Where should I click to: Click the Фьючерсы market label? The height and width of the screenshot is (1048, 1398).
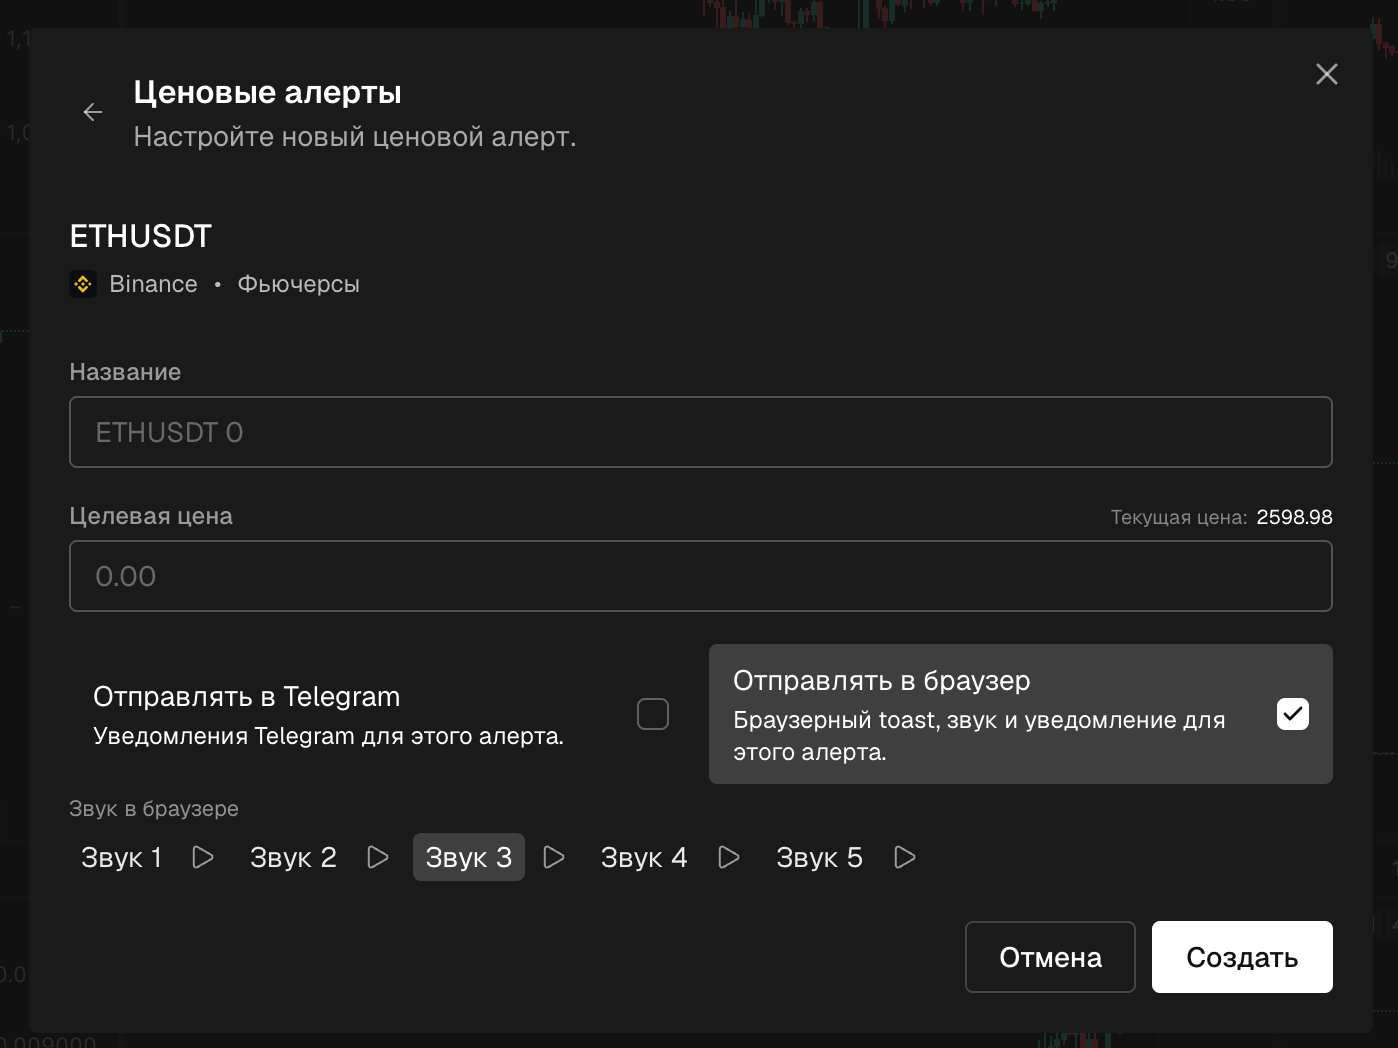click(298, 284)
